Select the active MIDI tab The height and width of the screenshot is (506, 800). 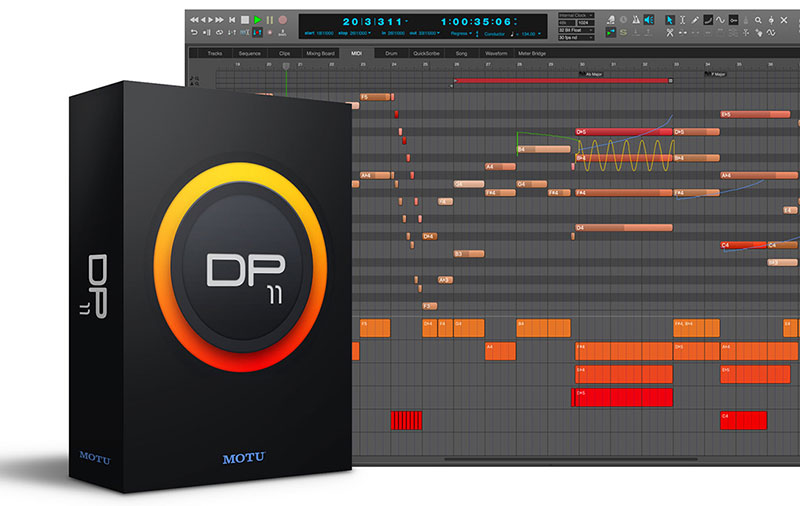pos(356,53)
